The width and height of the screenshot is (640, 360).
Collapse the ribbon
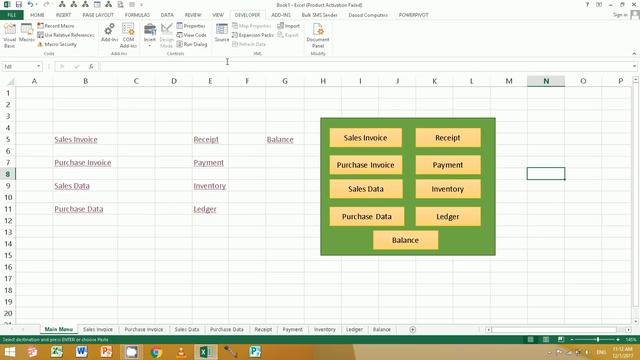point(634,53)
